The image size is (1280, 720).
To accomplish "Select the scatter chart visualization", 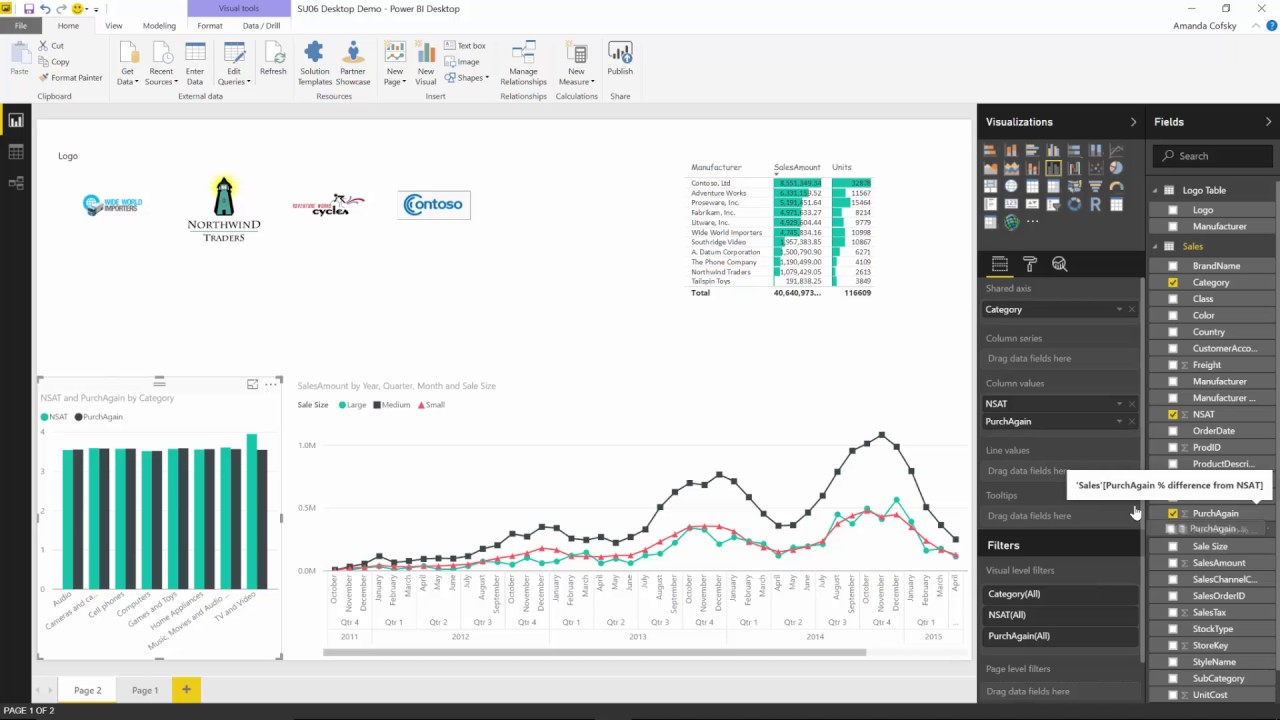I will tap(1096, 168).
